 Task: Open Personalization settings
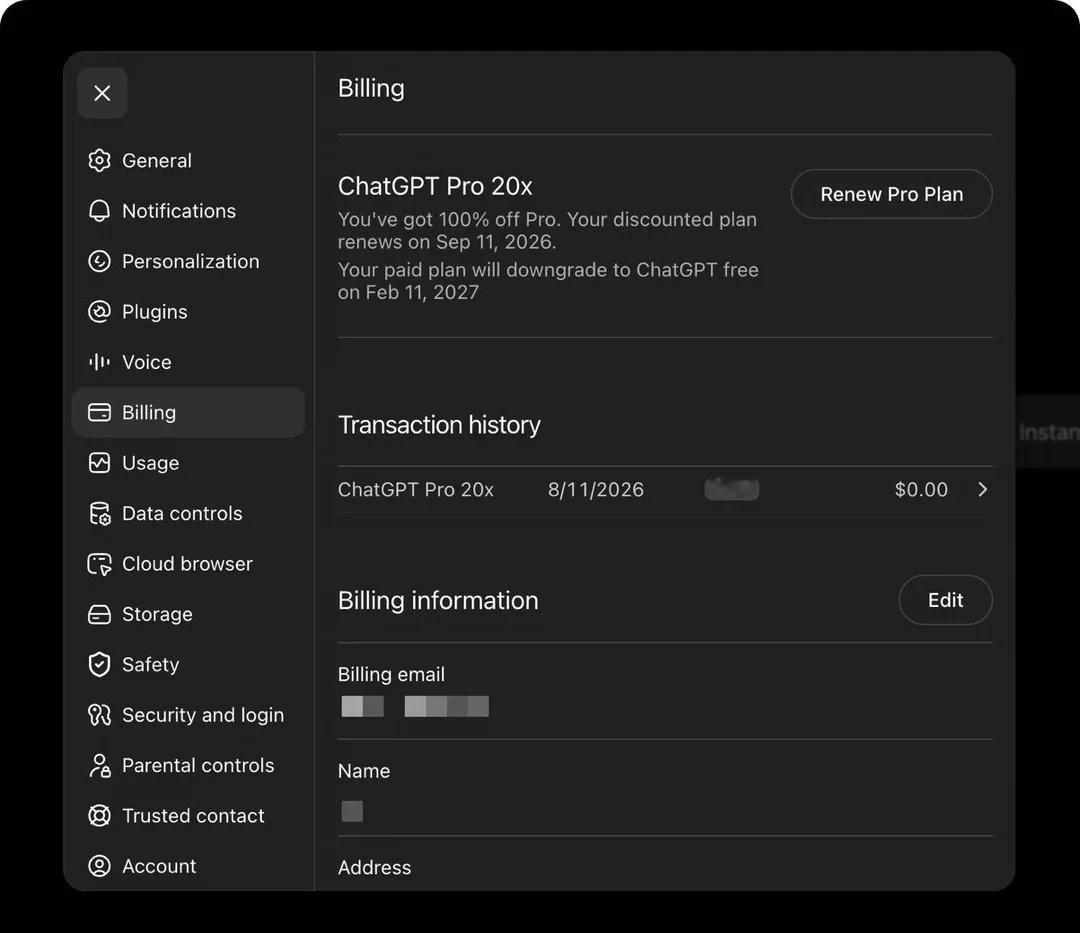point(188,261)
